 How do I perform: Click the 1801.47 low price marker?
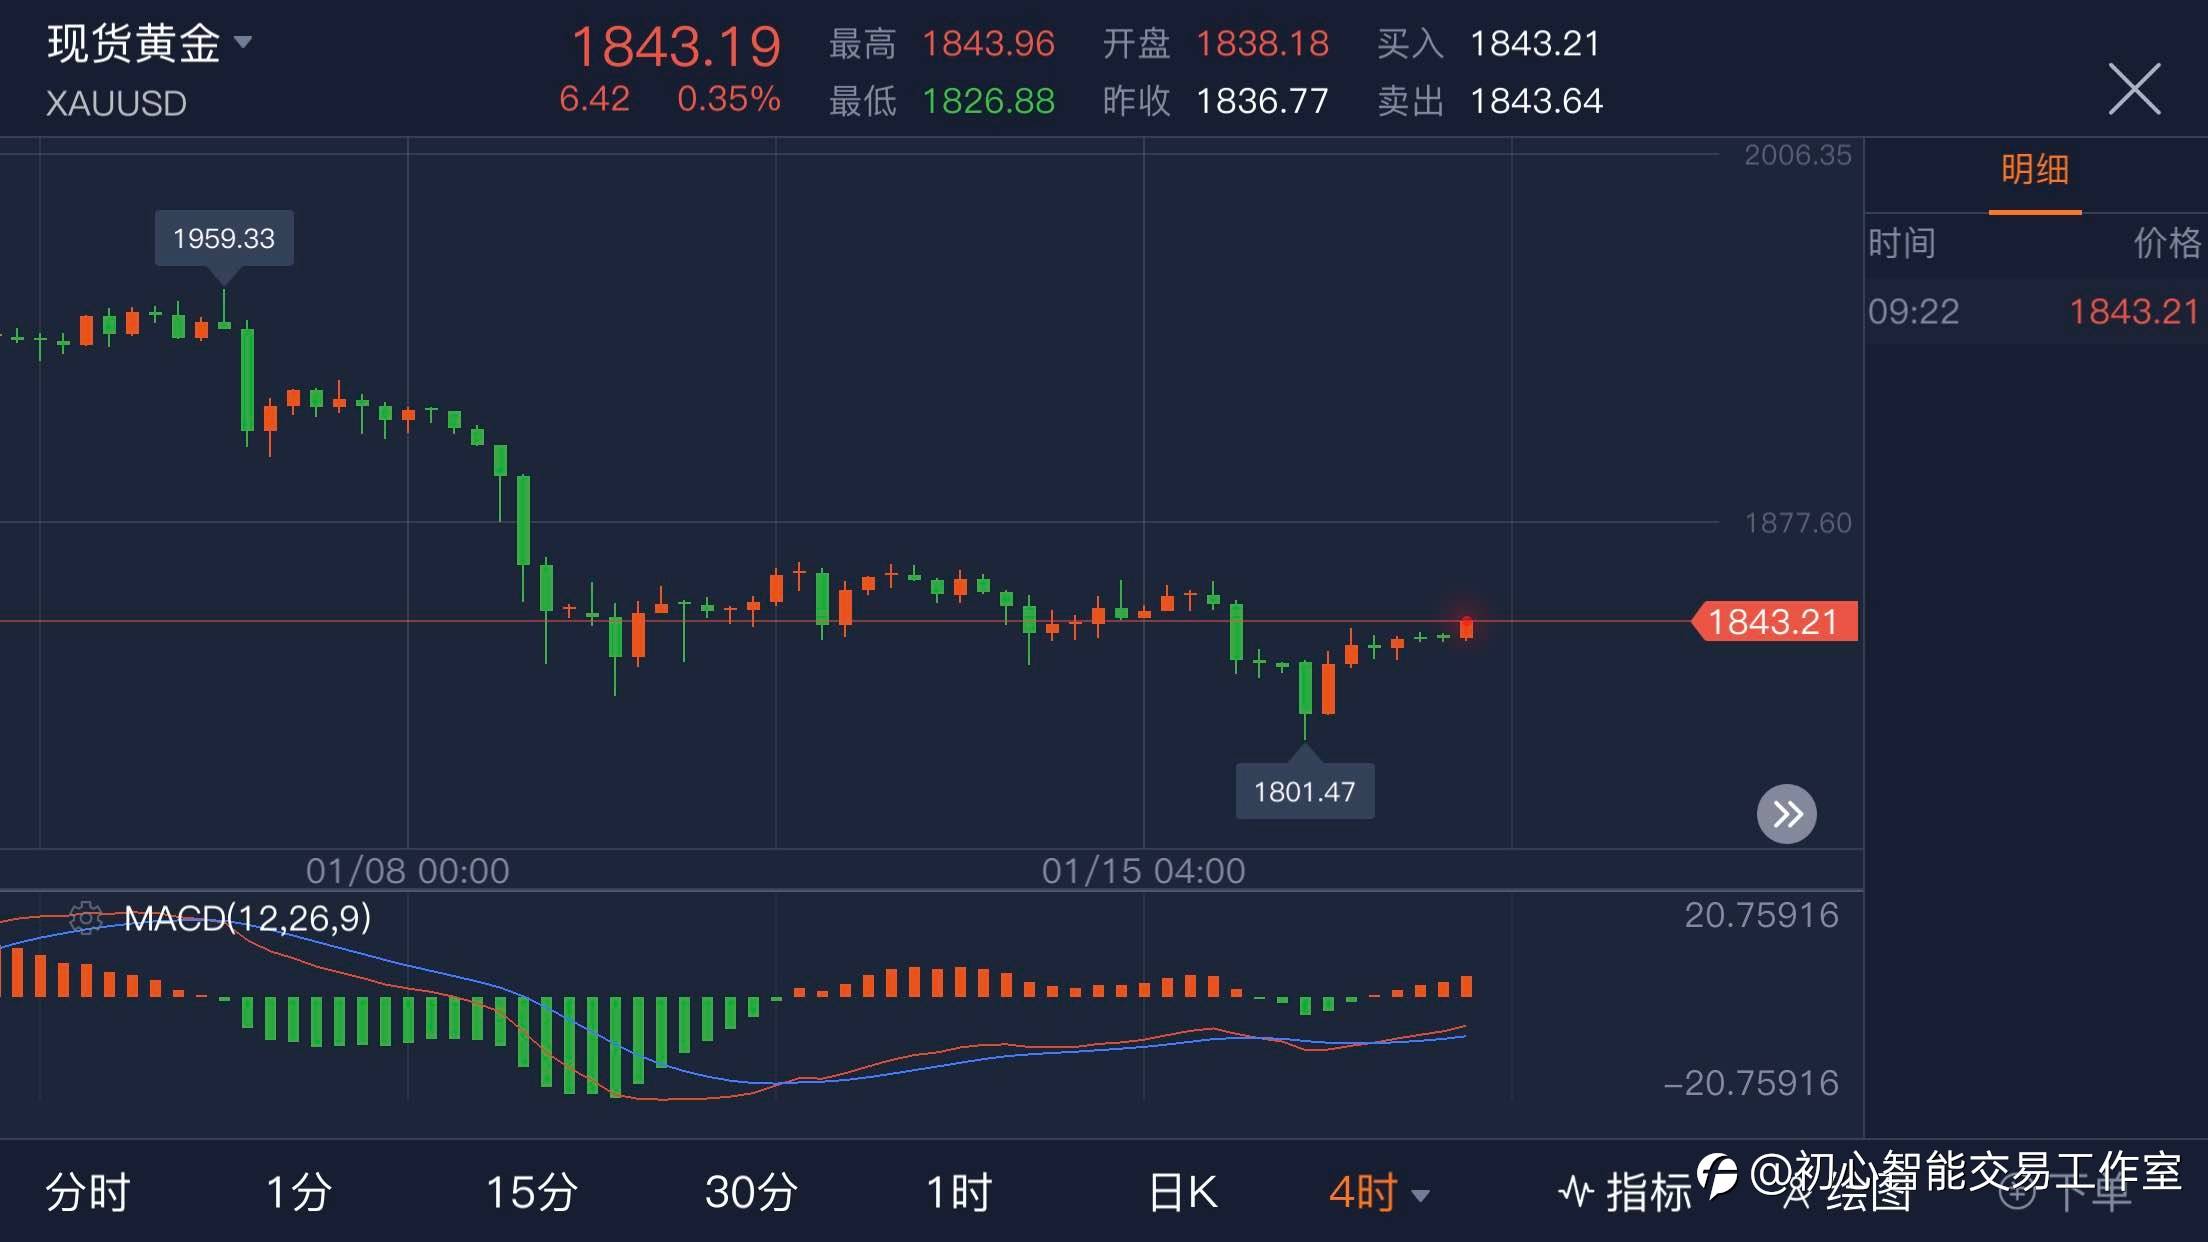click(x=1304, y=791)
